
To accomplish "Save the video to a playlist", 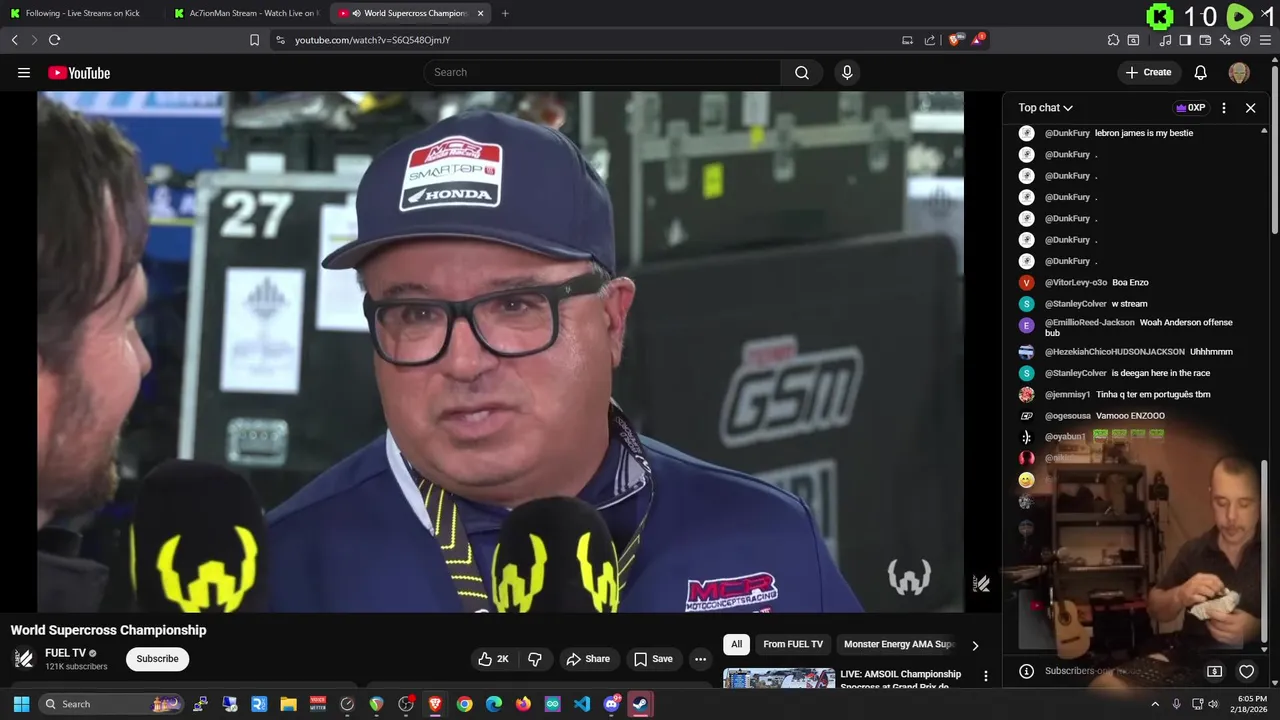I will coord(652,659).
